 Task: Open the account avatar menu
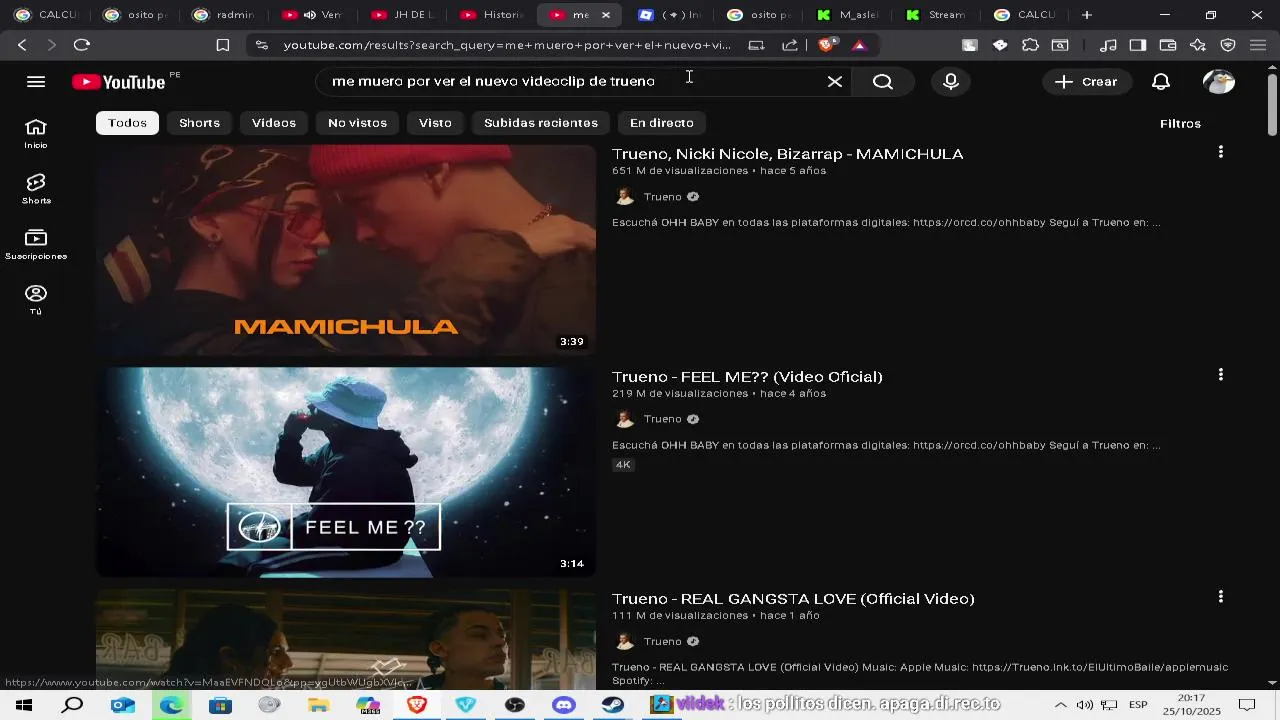point(1218,82)
